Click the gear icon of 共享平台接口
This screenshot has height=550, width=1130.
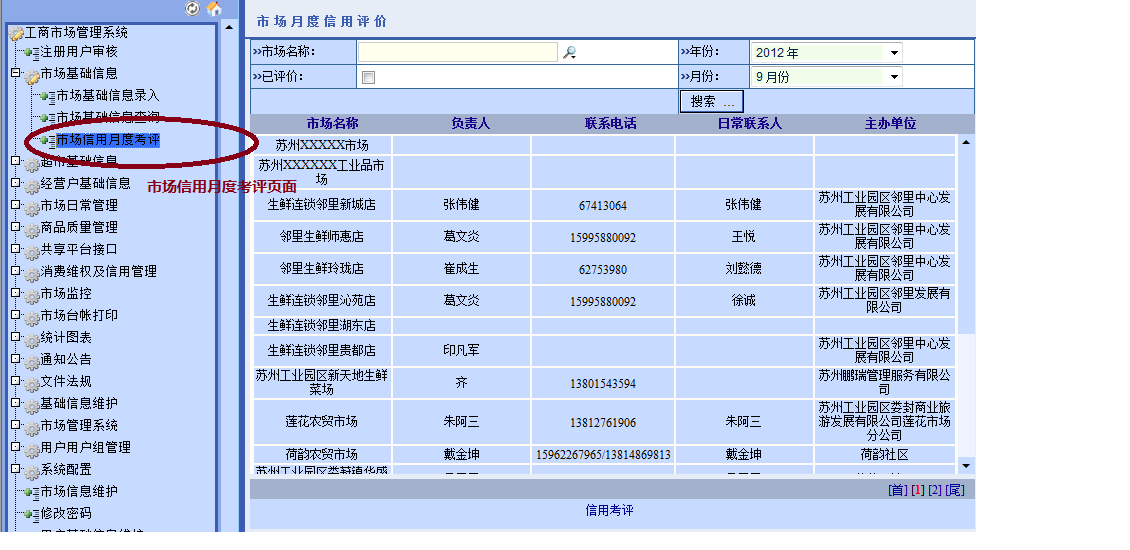[32, 251]
